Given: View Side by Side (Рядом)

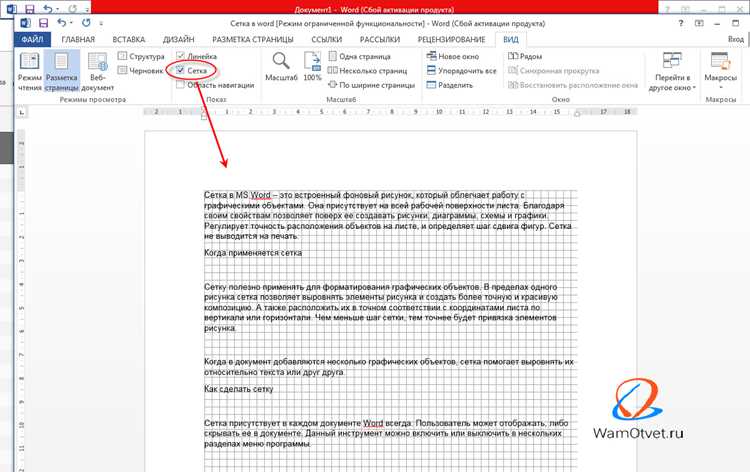Looking at the screenshot, I should (525, 56).
